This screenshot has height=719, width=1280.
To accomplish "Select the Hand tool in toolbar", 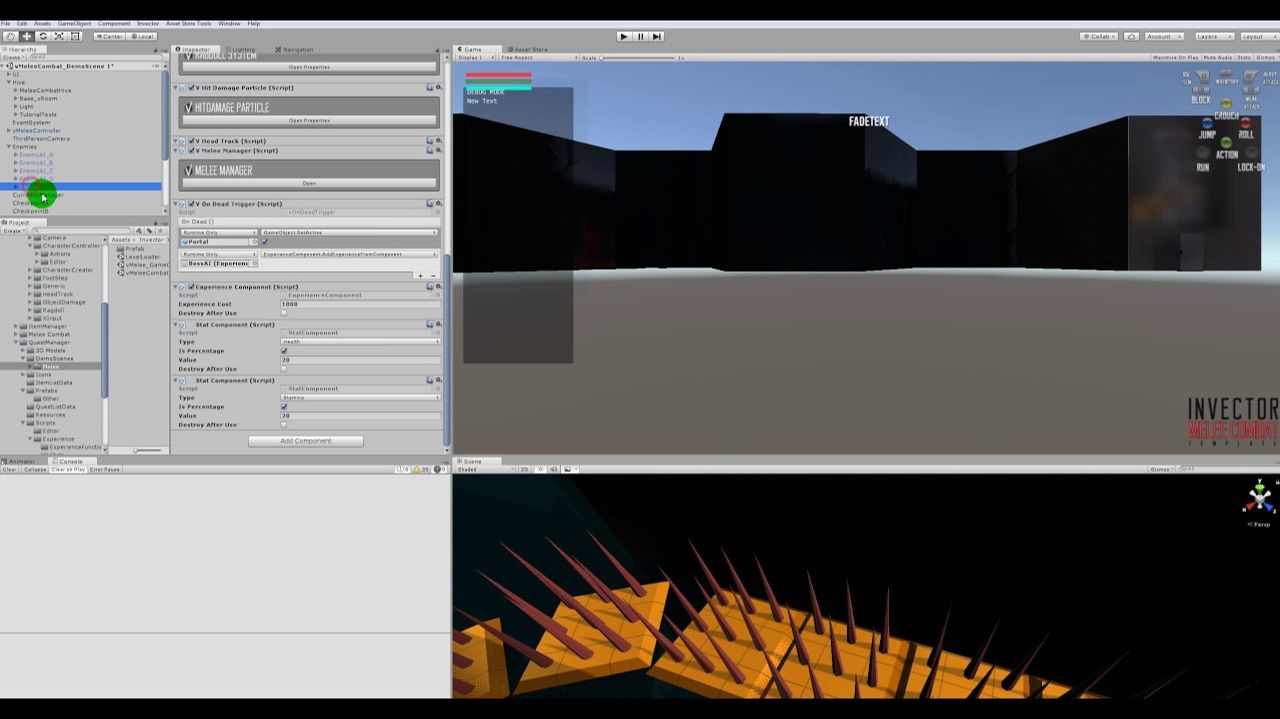I will tap(11, 36).
